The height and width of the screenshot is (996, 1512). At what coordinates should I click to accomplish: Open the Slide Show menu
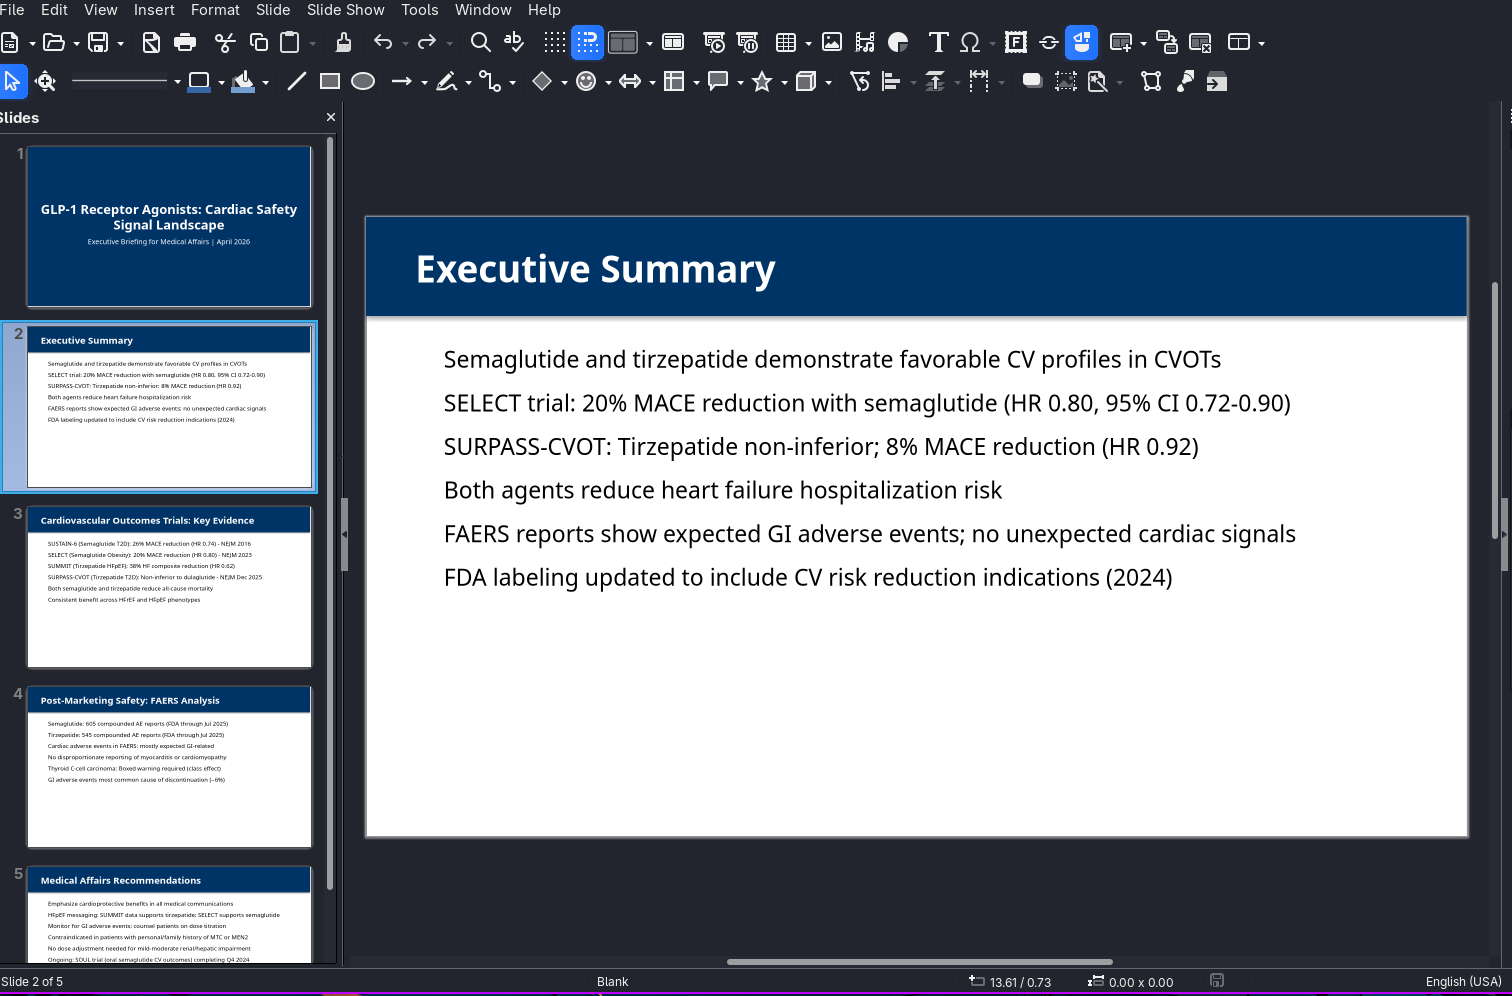point(345,10)
